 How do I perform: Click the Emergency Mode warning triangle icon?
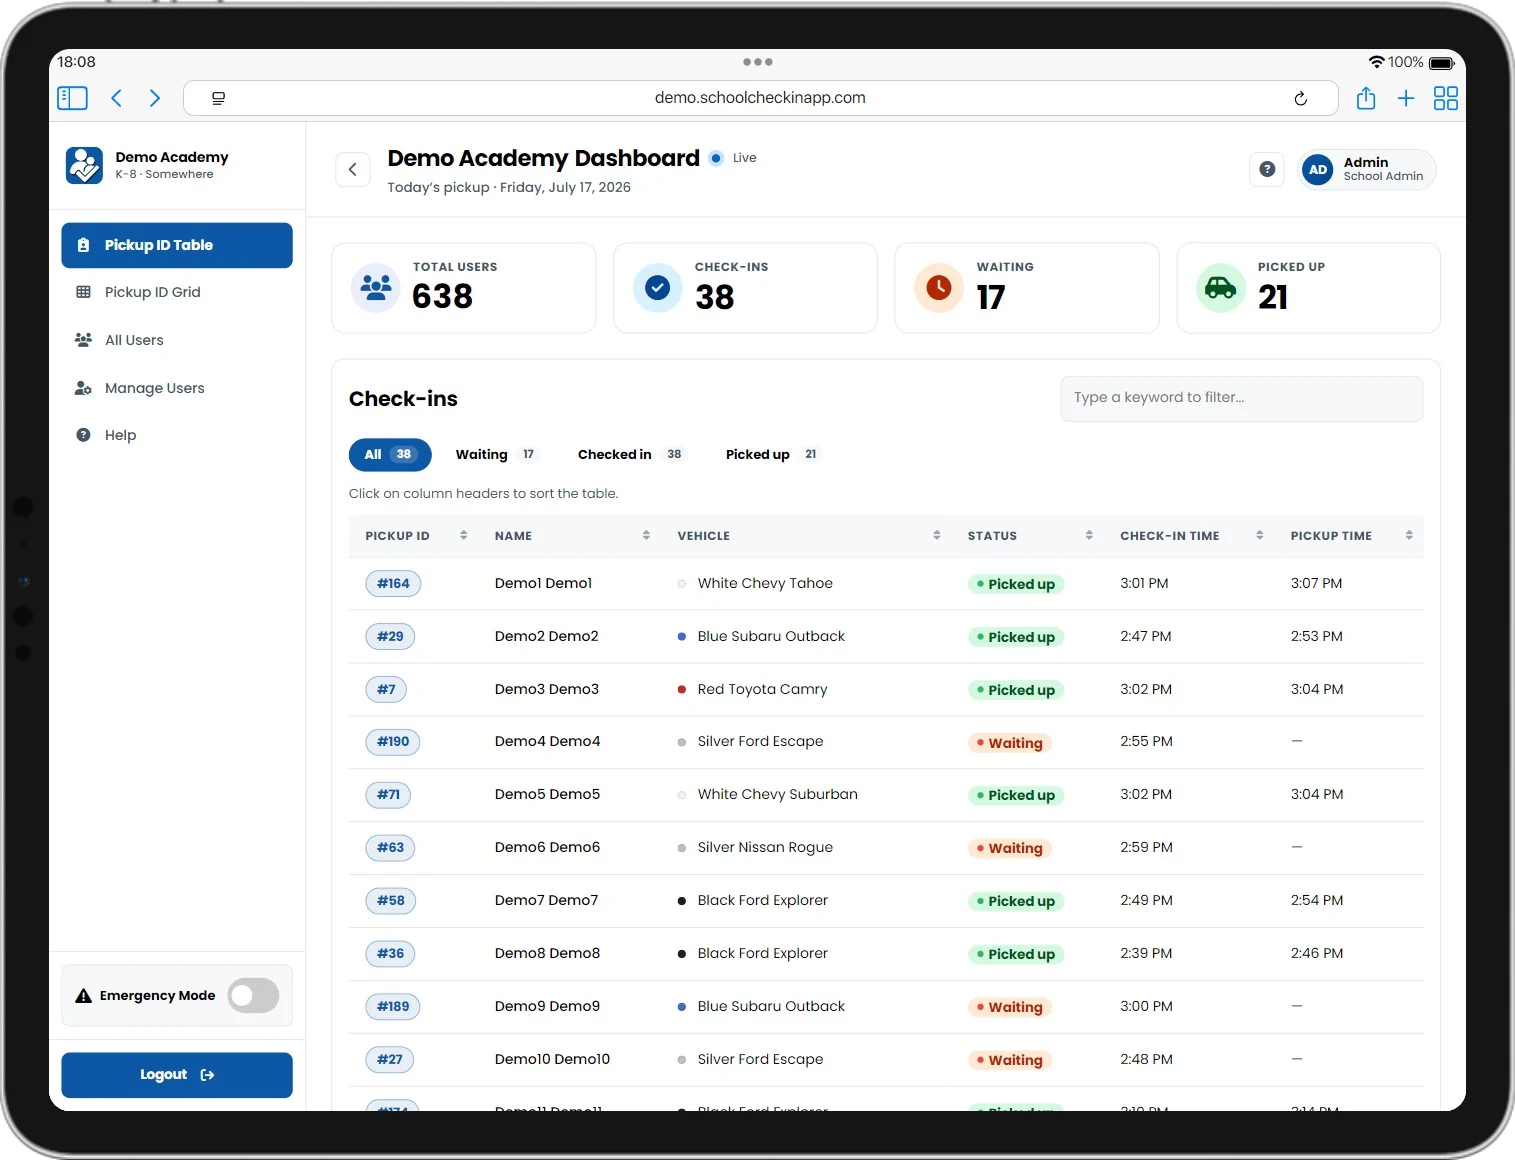(84, 996)
